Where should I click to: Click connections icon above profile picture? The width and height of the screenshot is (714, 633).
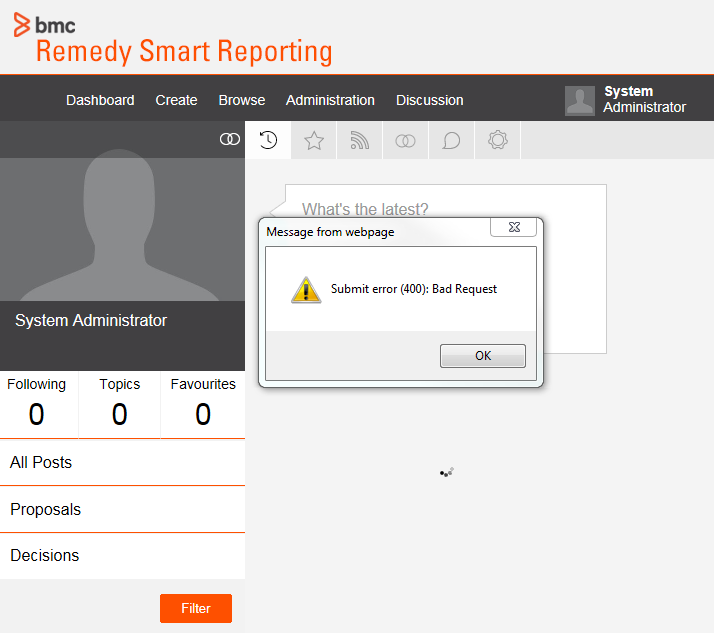click(230, 139)
